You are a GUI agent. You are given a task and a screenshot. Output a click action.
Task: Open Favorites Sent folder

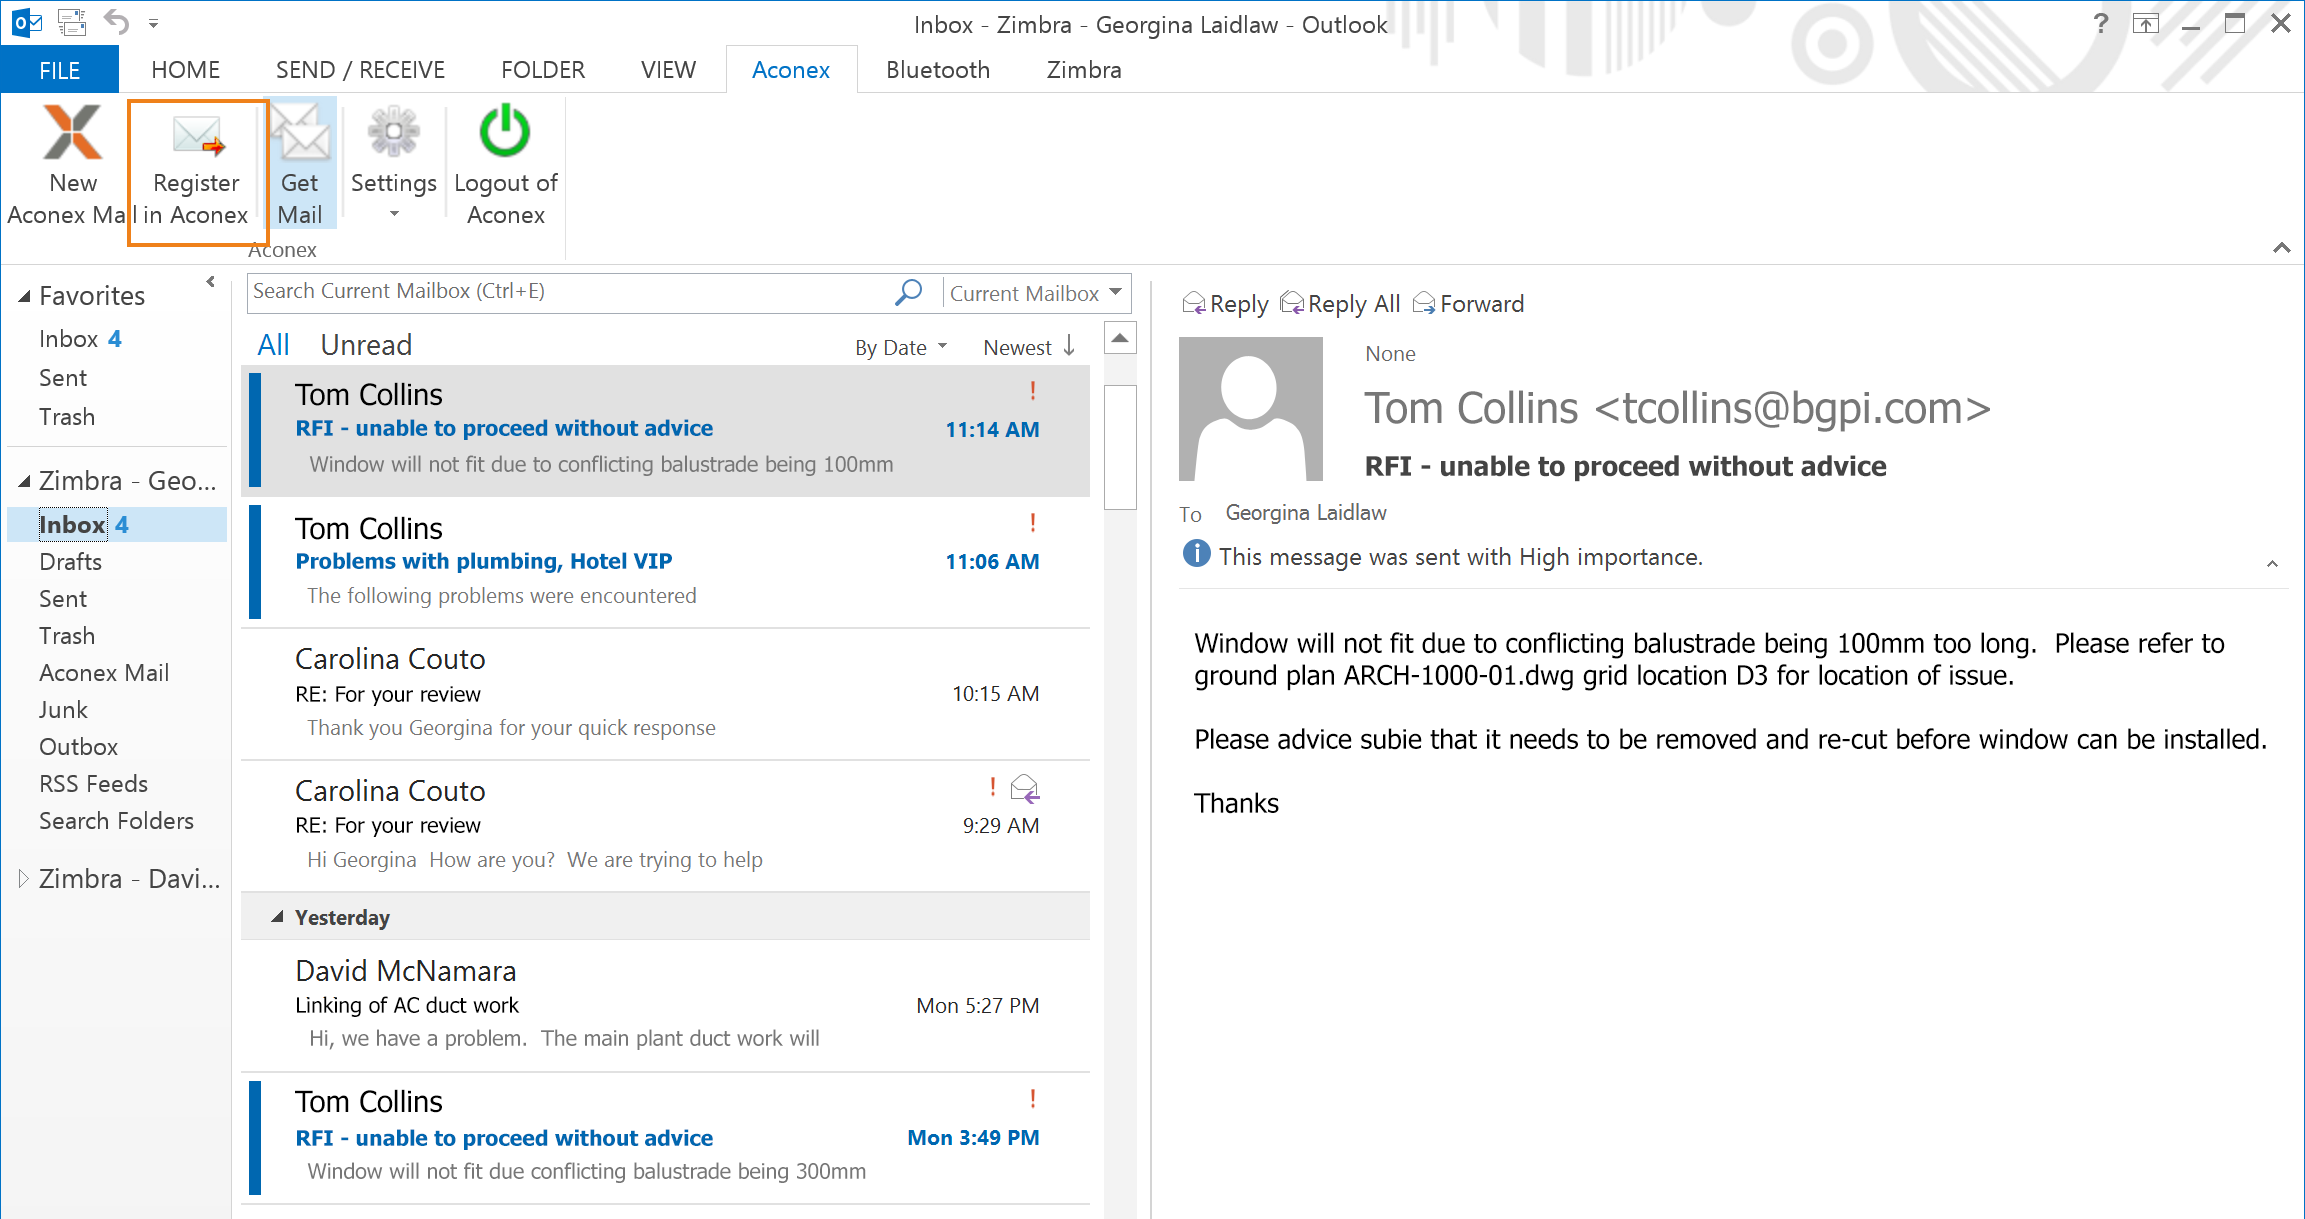(63, 378)
